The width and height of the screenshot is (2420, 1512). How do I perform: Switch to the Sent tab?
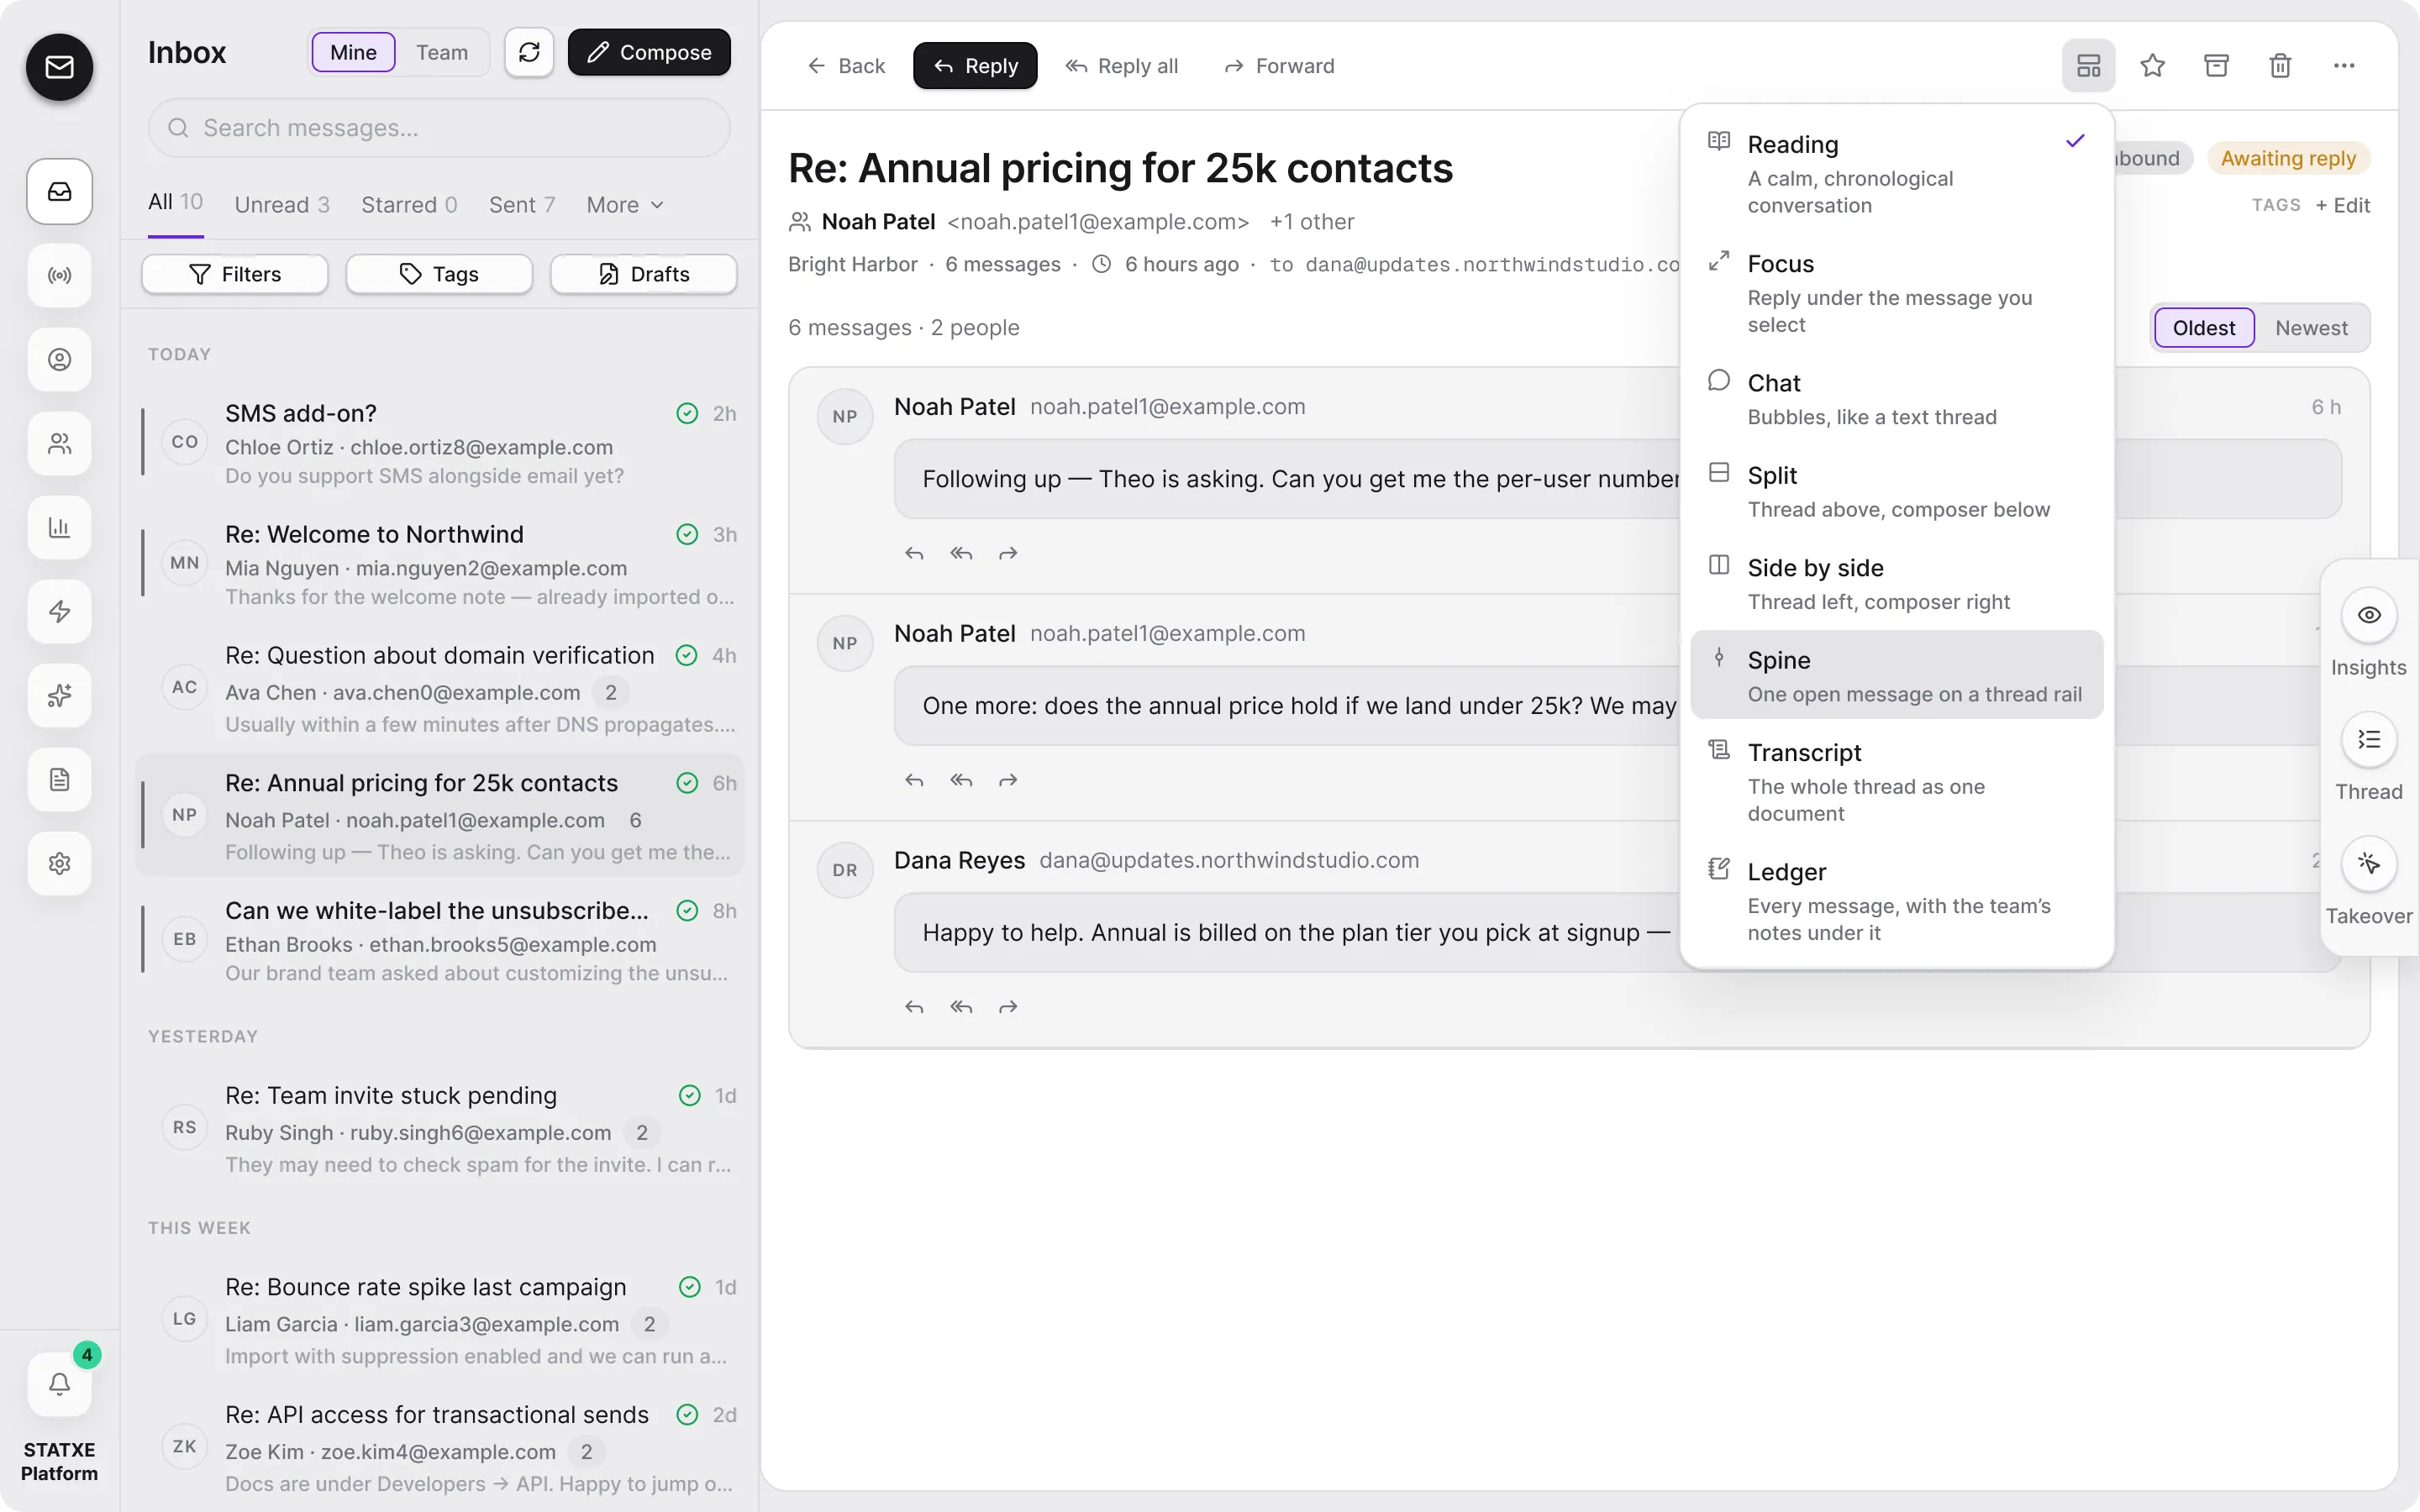(x=522, y=205)
